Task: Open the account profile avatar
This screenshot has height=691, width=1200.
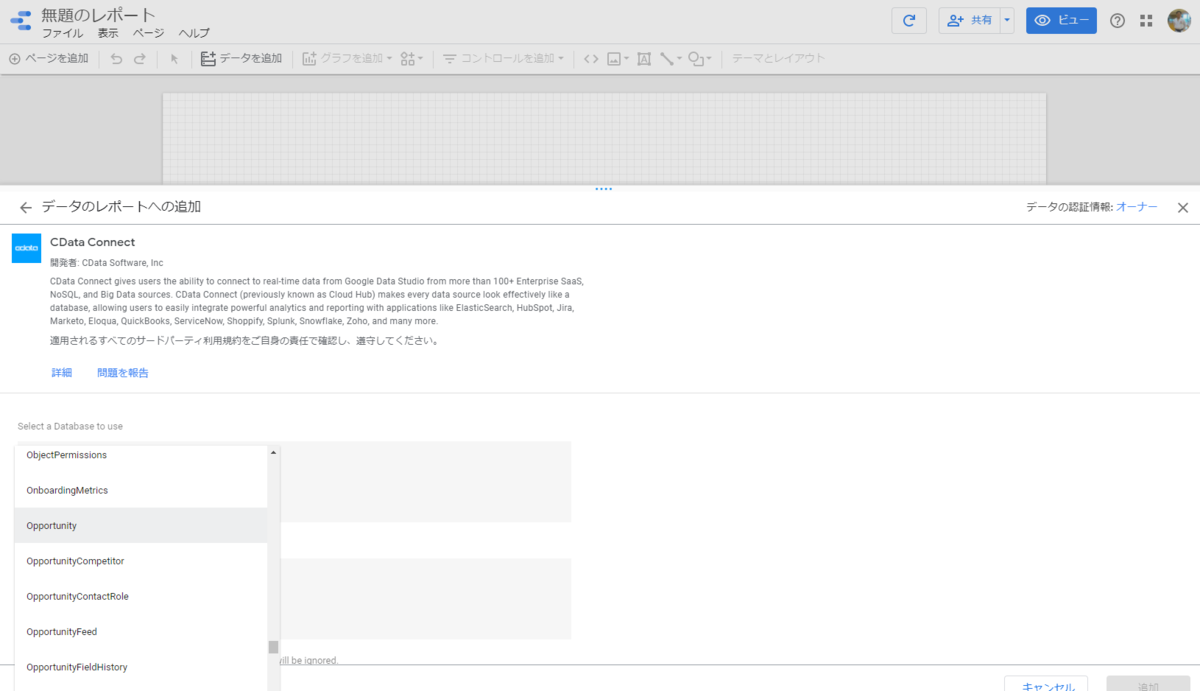Action: pyautogui.click(x=1179, y=20)
